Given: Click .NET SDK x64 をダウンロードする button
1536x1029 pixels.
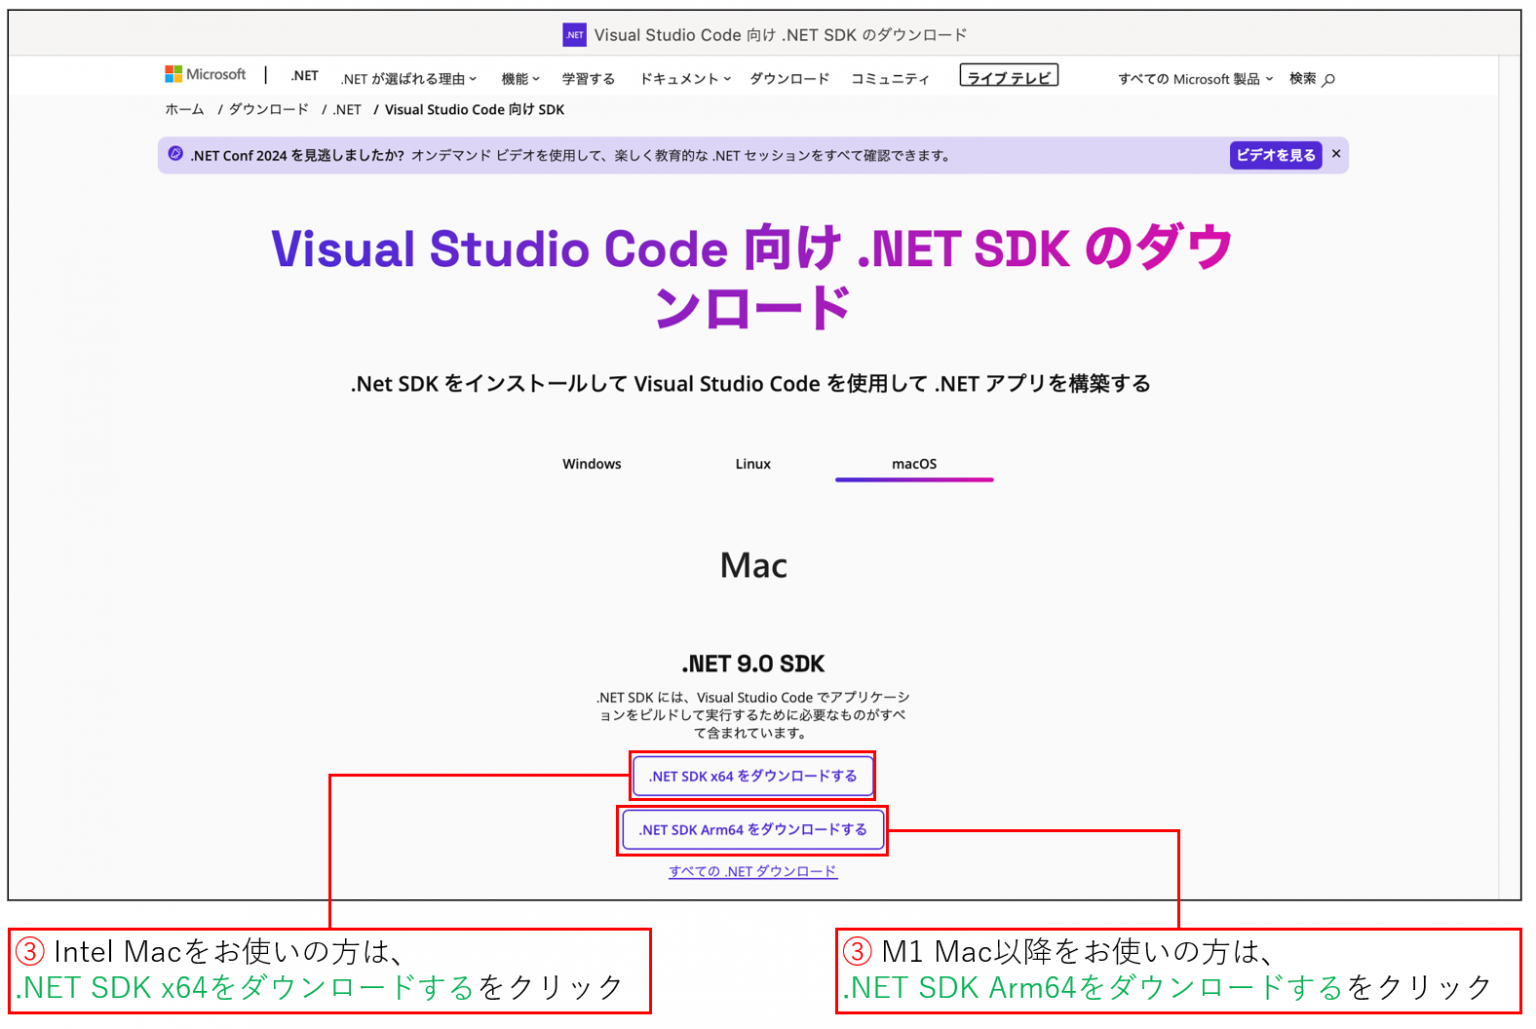Looking at the screenshot, I should pos(752,775).
